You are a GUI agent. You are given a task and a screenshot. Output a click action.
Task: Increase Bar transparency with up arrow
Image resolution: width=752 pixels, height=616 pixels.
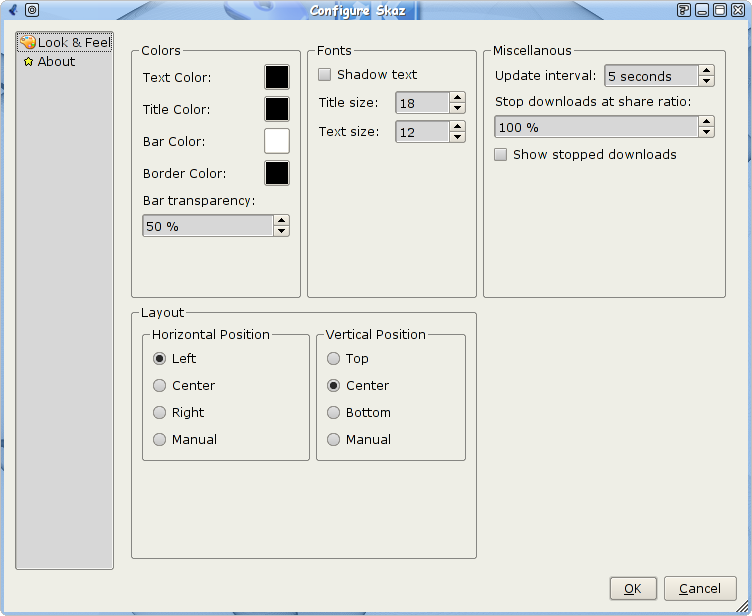tap(282, 220)
